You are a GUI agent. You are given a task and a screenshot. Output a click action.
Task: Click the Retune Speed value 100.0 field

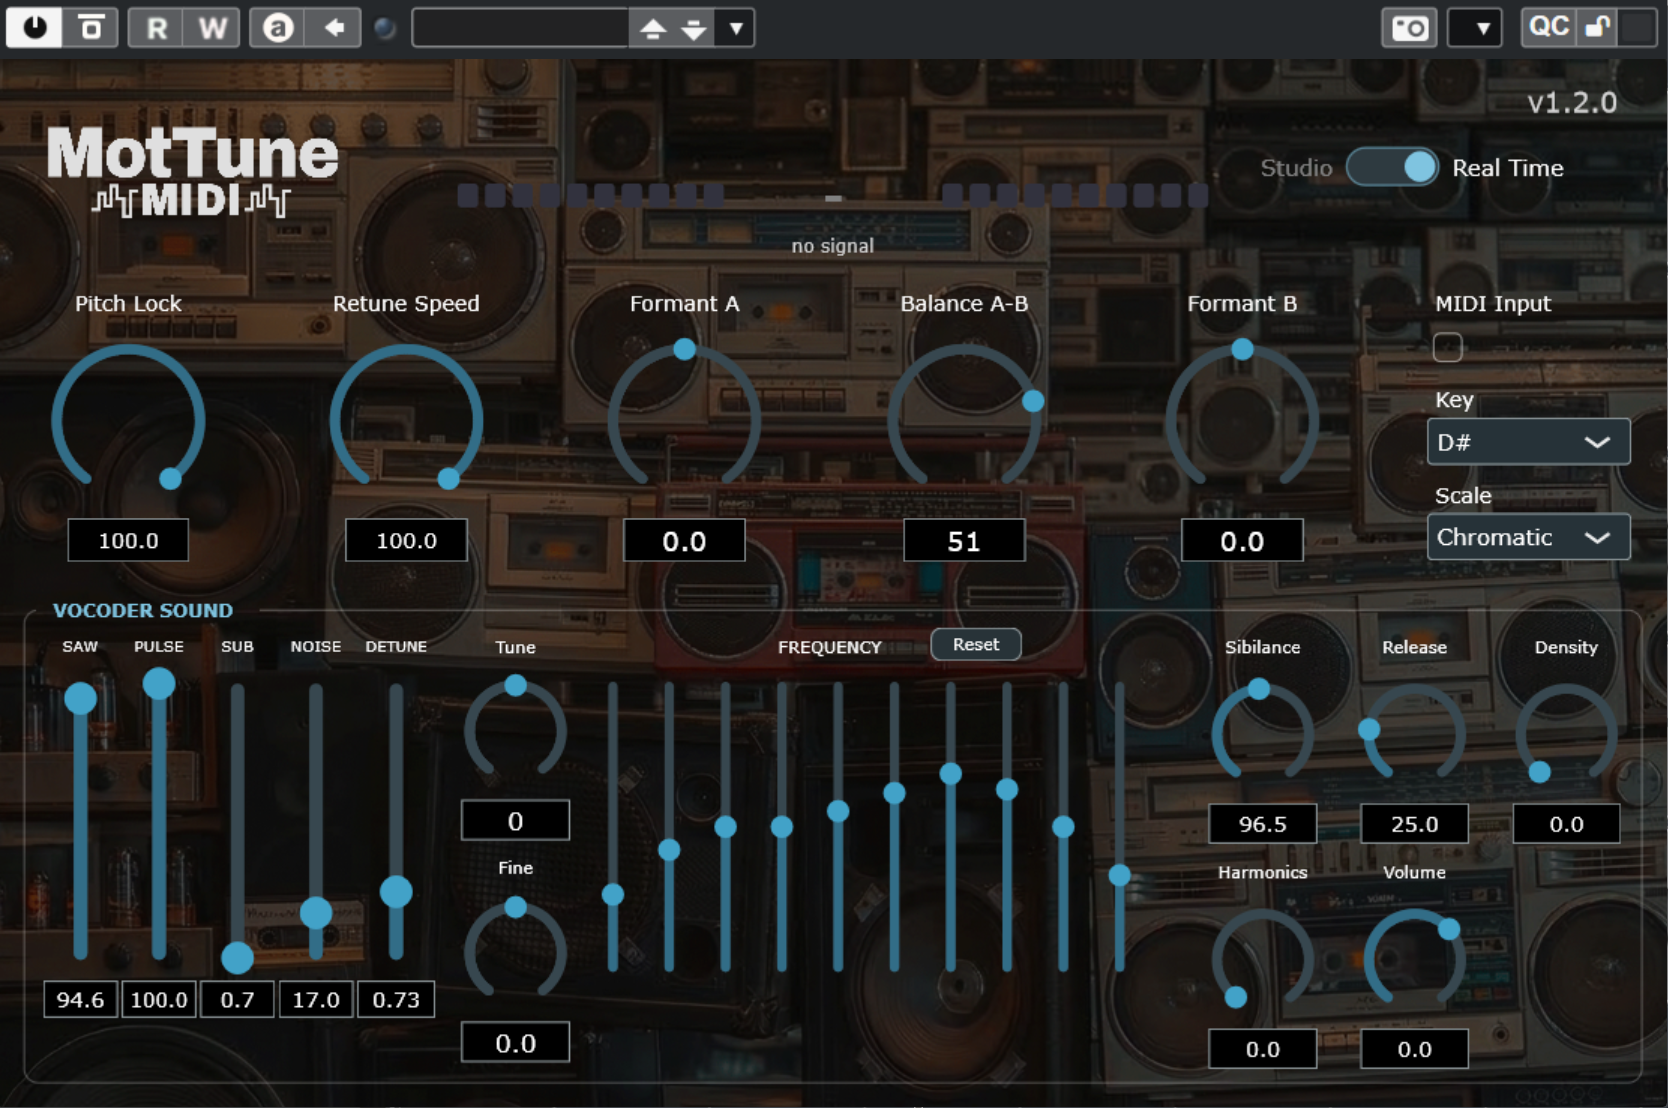[x=406, y=540]
